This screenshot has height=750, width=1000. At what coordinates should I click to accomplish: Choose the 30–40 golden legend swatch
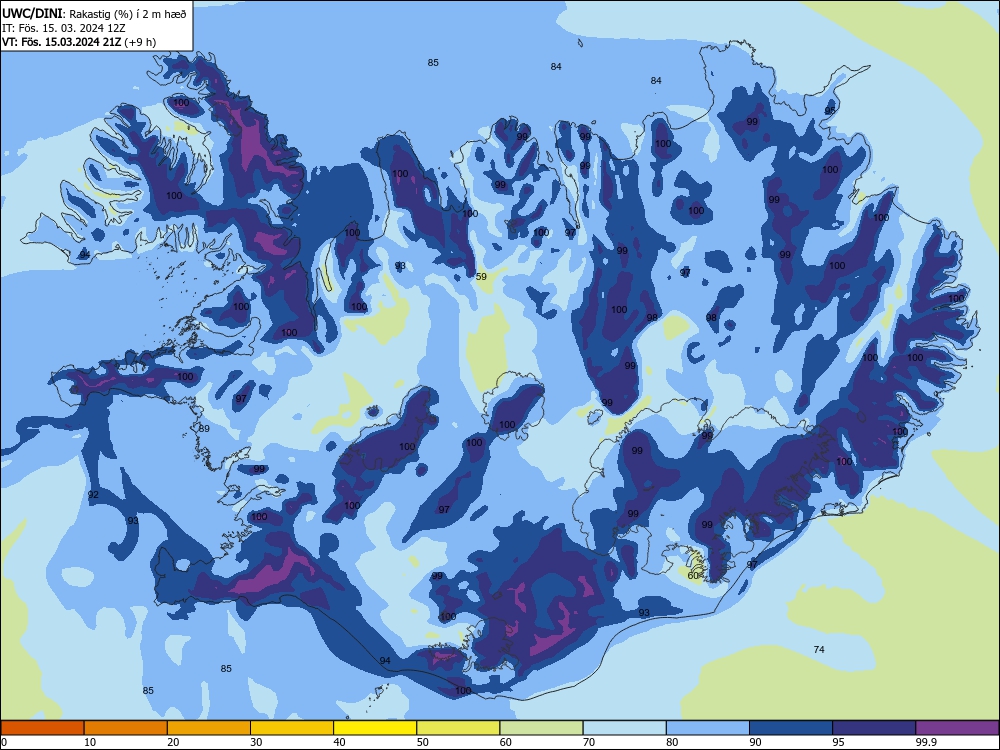pyautogui.click(x=292, y=728)
